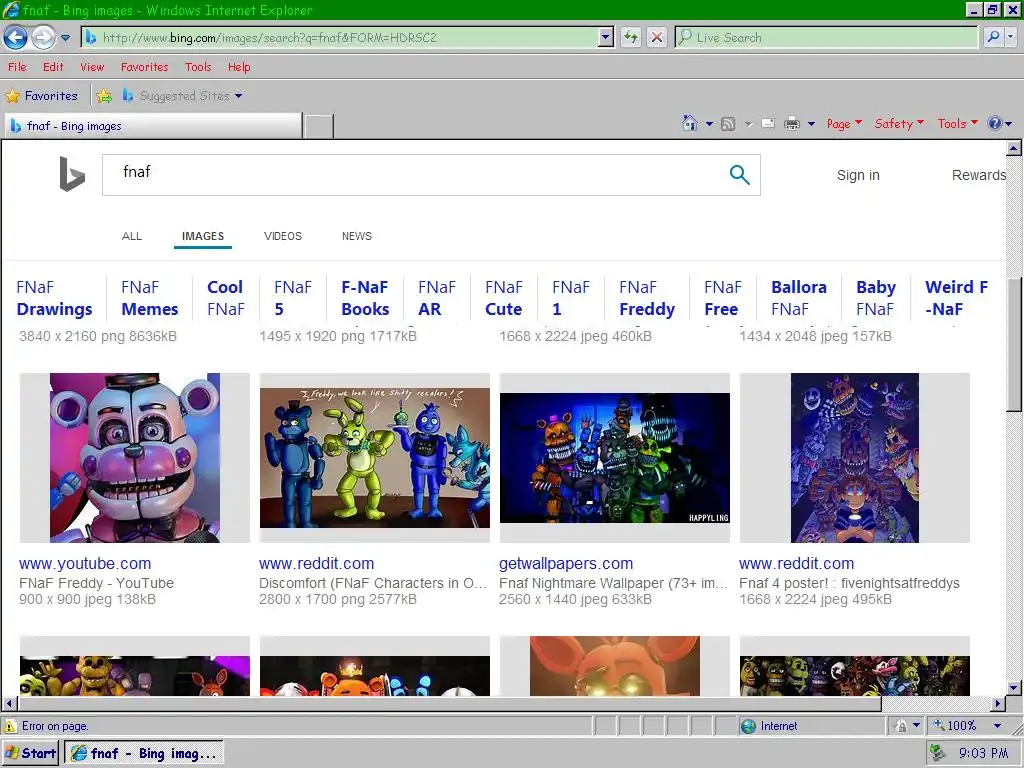Image resolution: width=1024 pixels, height=768 pixels.
Task: Click the Forward navigation arrow button
Action: [x=43, y=37]
